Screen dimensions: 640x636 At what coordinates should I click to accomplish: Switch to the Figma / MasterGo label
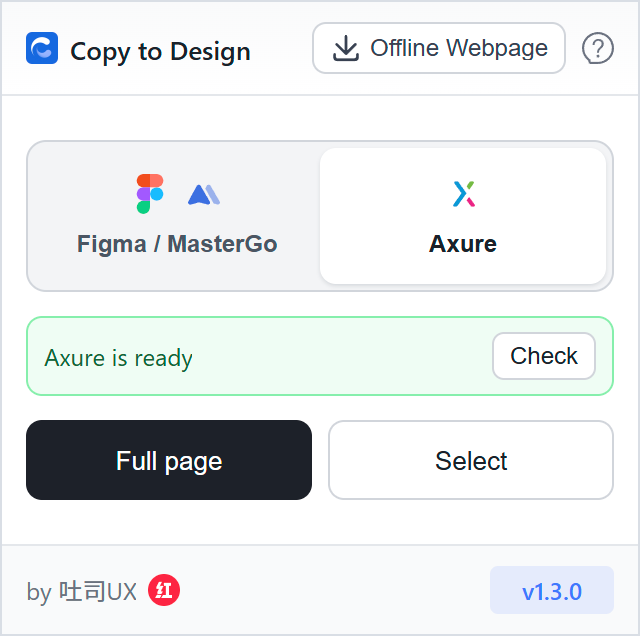click(177, 244)
